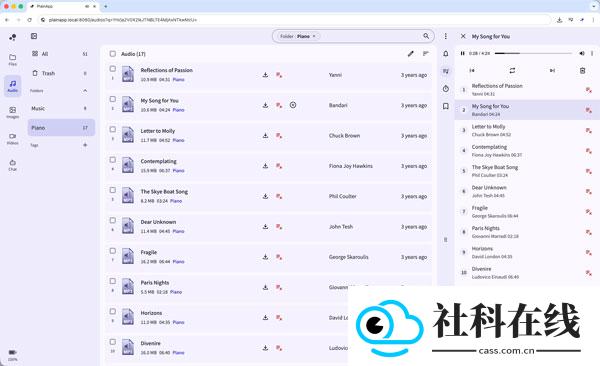Check the My Song for You checkbox
The height and width of the screenshot is (366, 600).
(x=112, y=99)
